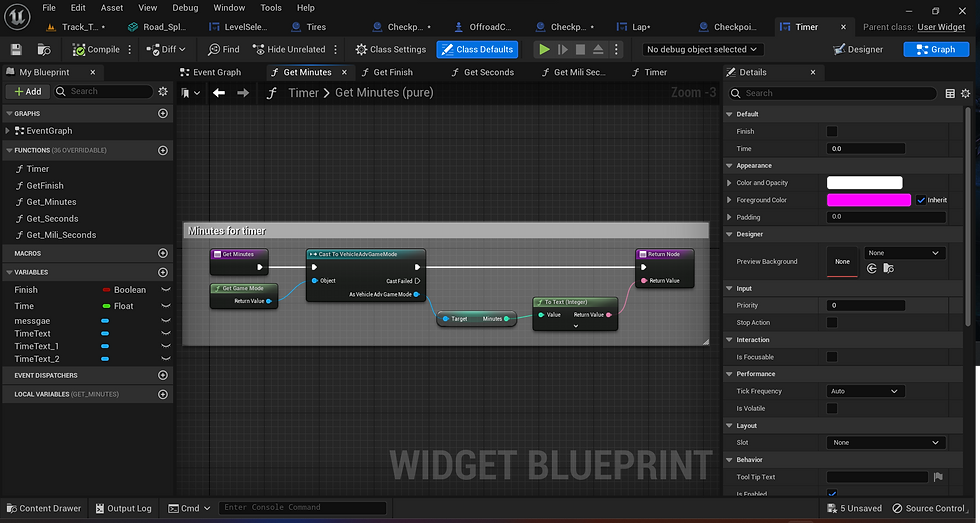This screenshot has height=523, width=980.
Task: Add a new event dispatcher plus icon
Action: coord(163,375)
